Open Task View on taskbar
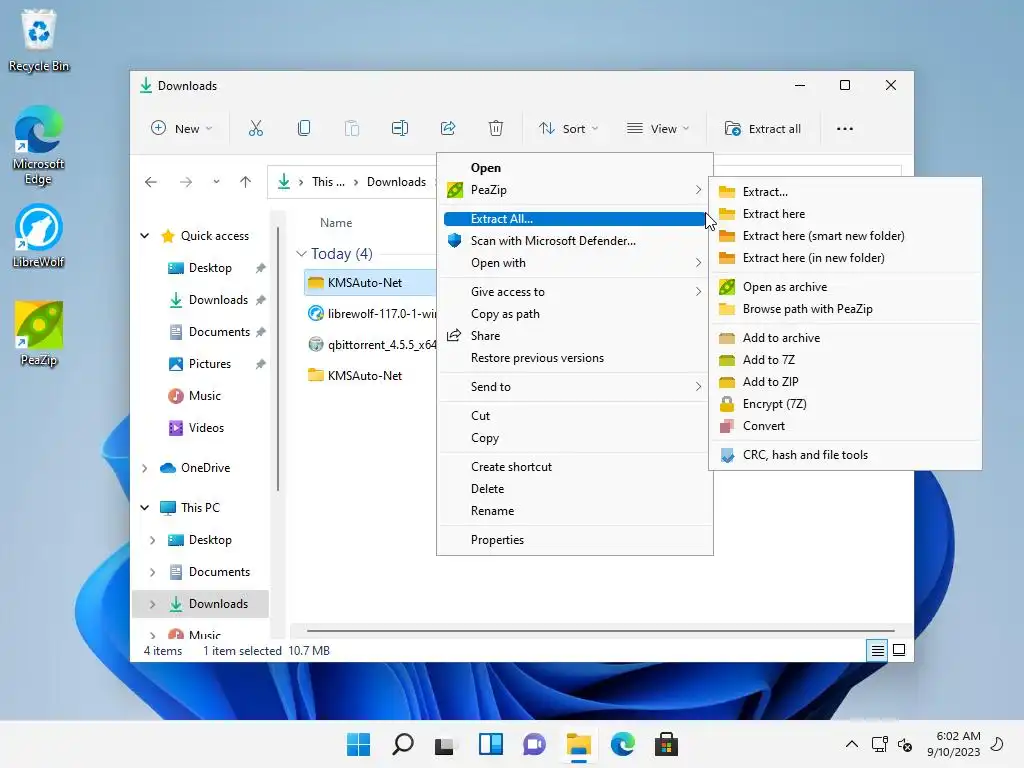The height and width of the screenshot is (768, 1024). (x=445, y=744)
